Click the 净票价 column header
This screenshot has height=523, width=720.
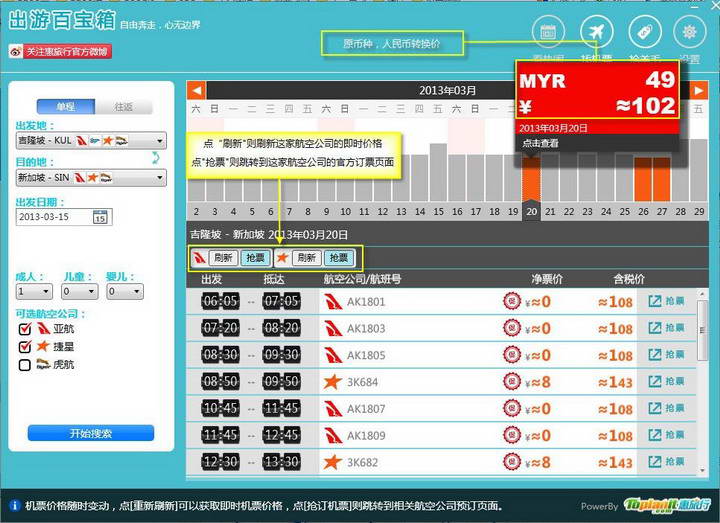[547, 279]
